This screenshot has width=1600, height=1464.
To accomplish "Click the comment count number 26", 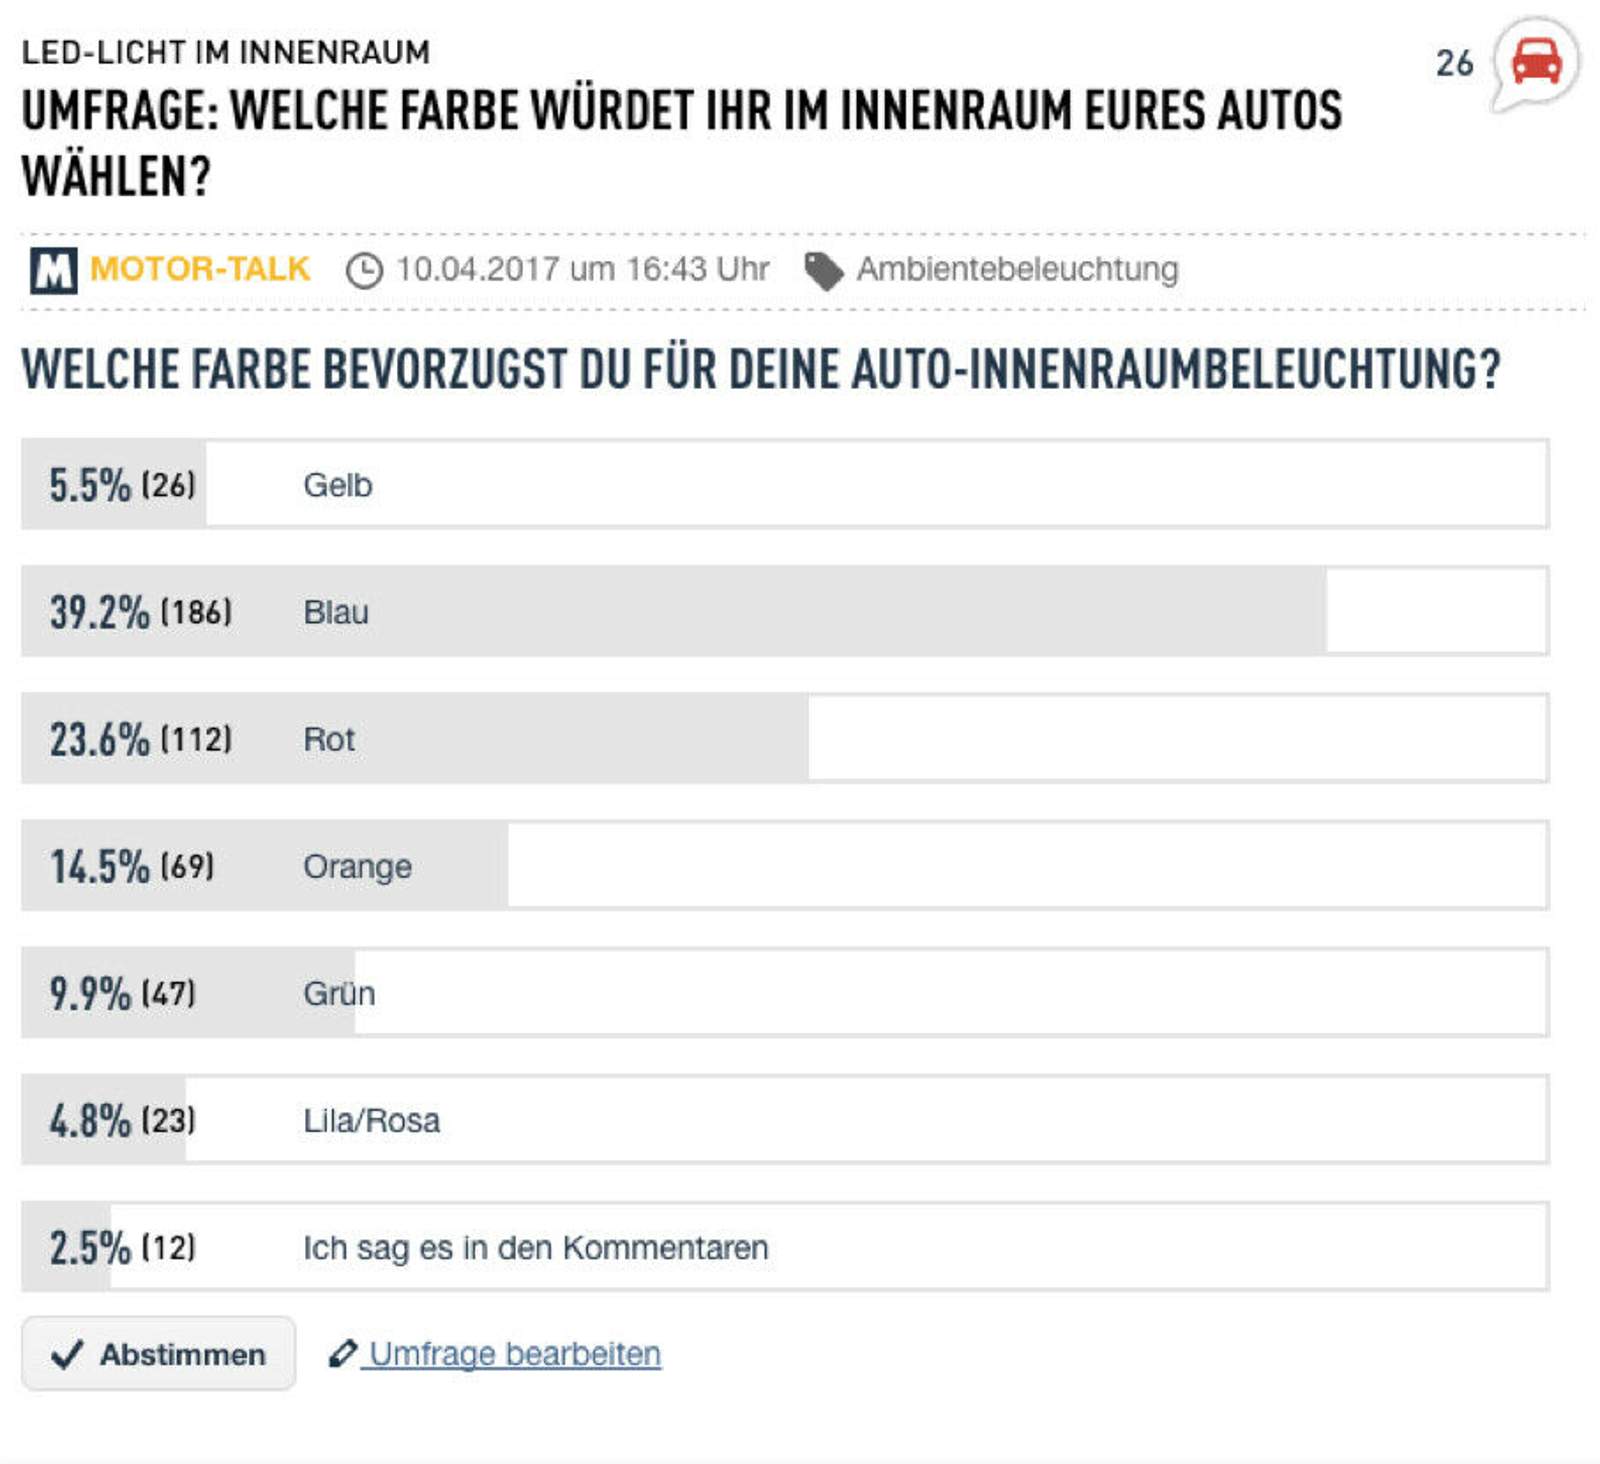I will [1454, 64].
